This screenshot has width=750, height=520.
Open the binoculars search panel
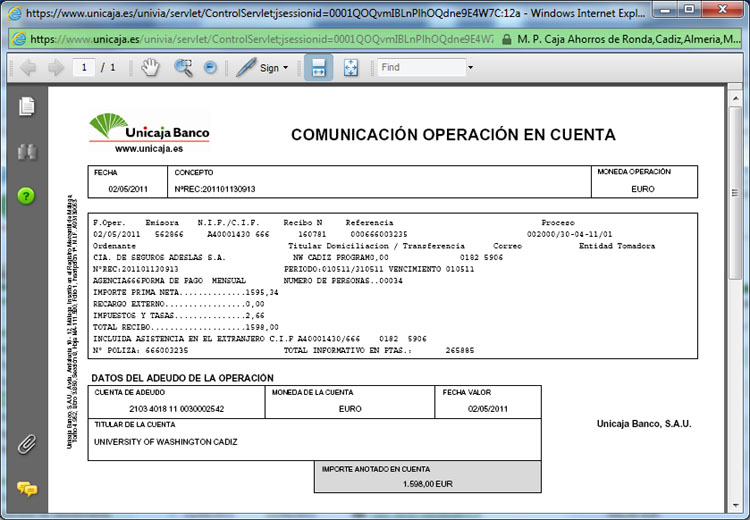point(27,152)
